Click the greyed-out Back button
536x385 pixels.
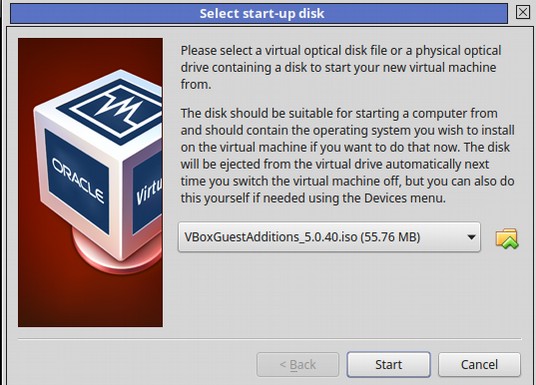click(298, 364)
